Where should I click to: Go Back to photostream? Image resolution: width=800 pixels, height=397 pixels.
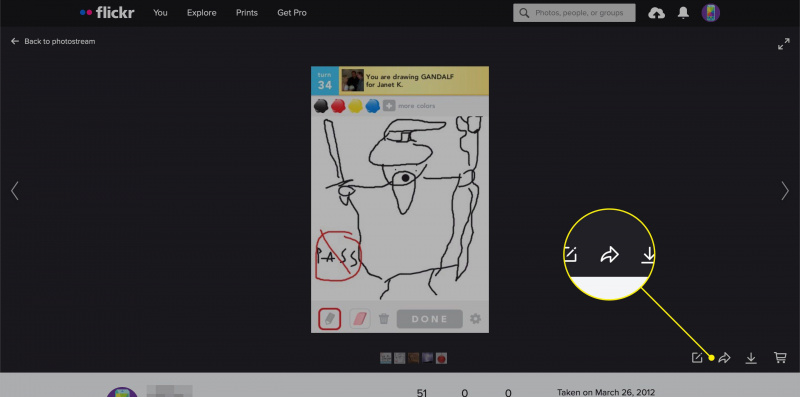[x=53, y=41]
